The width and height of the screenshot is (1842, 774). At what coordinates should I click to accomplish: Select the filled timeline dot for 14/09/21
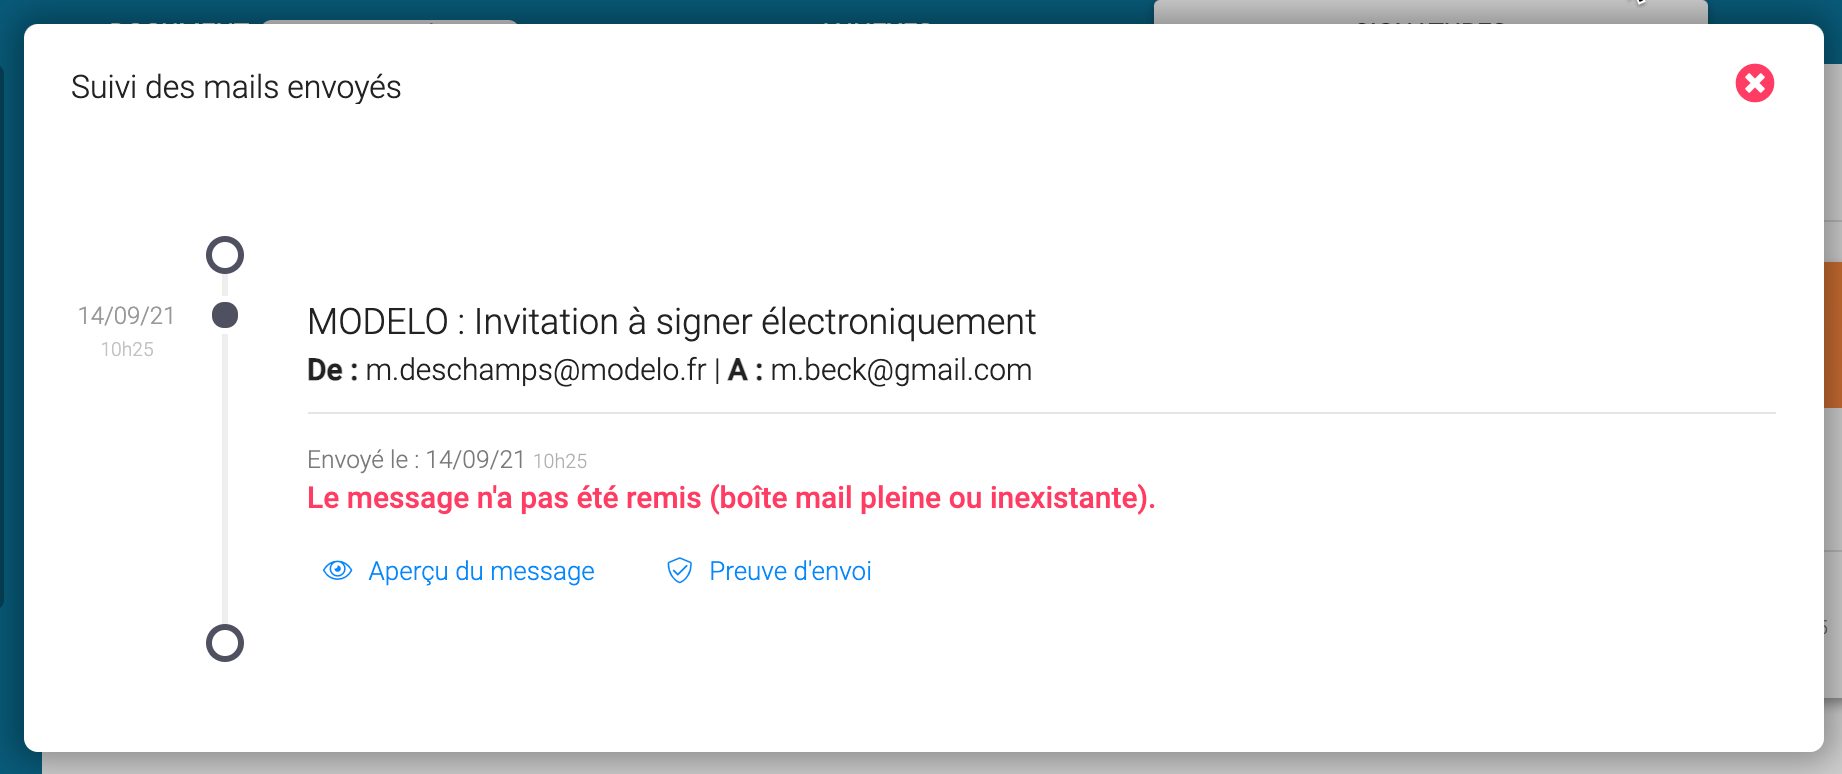pos(225,315)
